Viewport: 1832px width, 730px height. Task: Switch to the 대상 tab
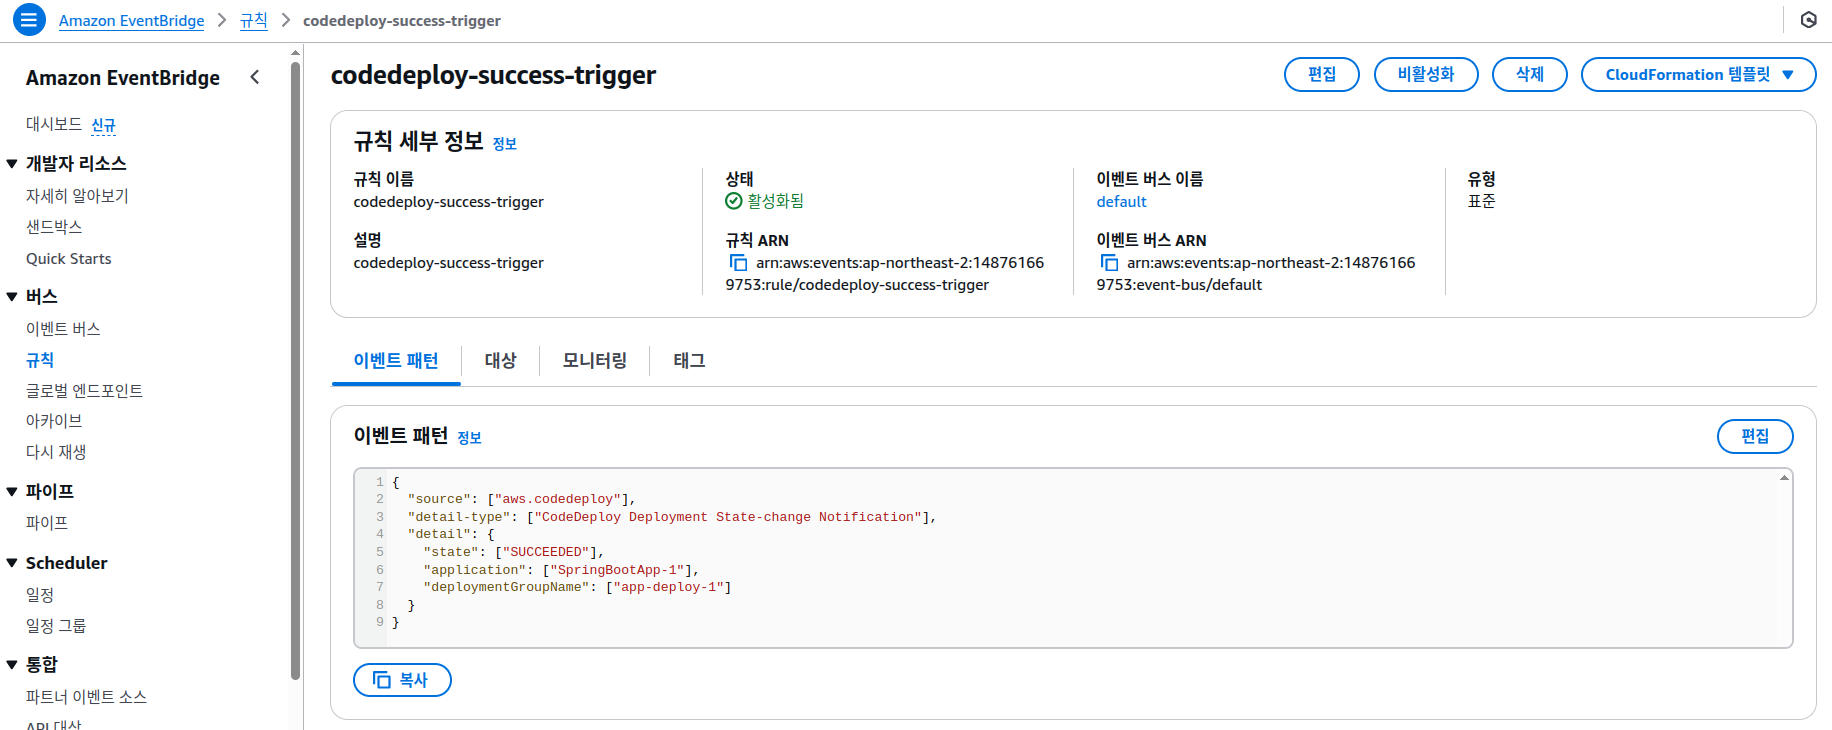(x=500, y=361)
